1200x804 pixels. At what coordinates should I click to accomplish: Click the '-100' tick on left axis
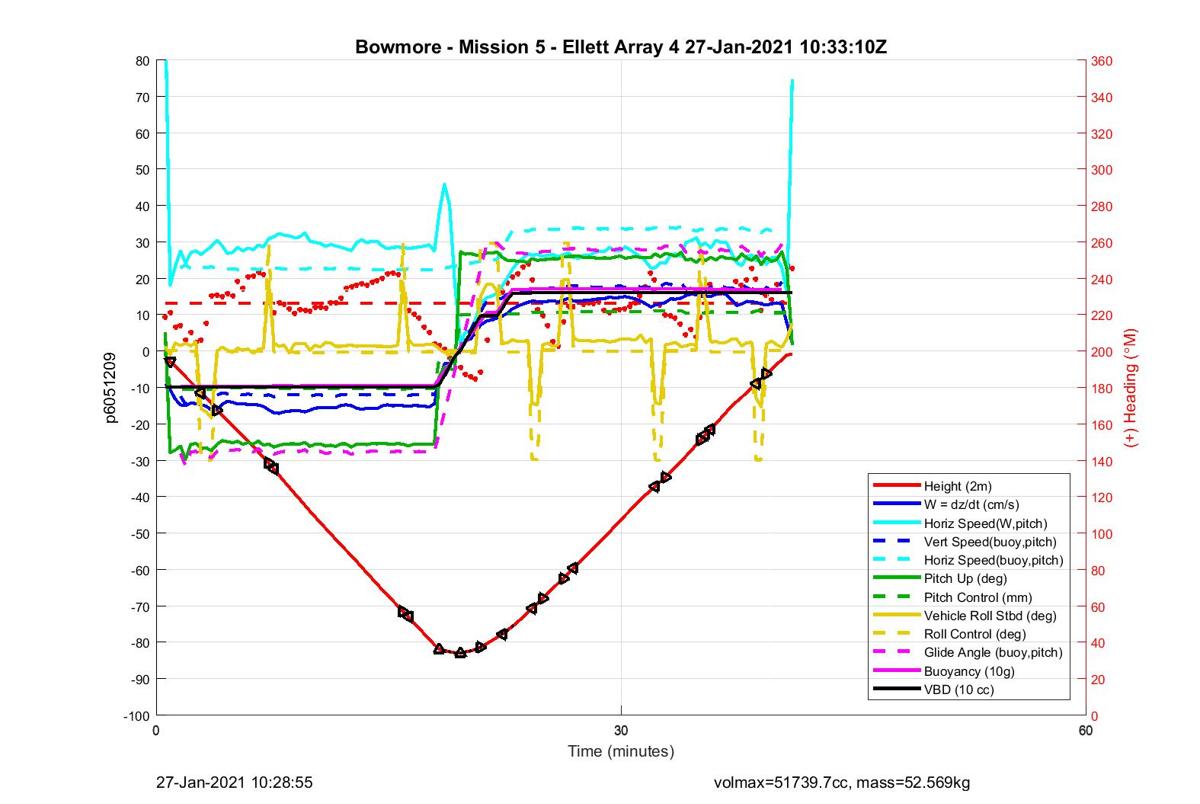(136, 716)
